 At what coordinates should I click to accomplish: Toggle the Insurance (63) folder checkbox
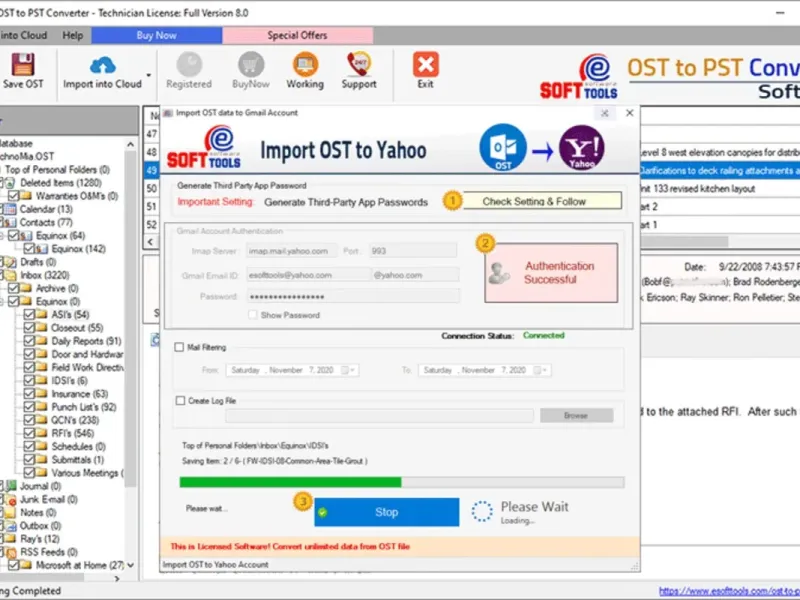tap(30, 393)
